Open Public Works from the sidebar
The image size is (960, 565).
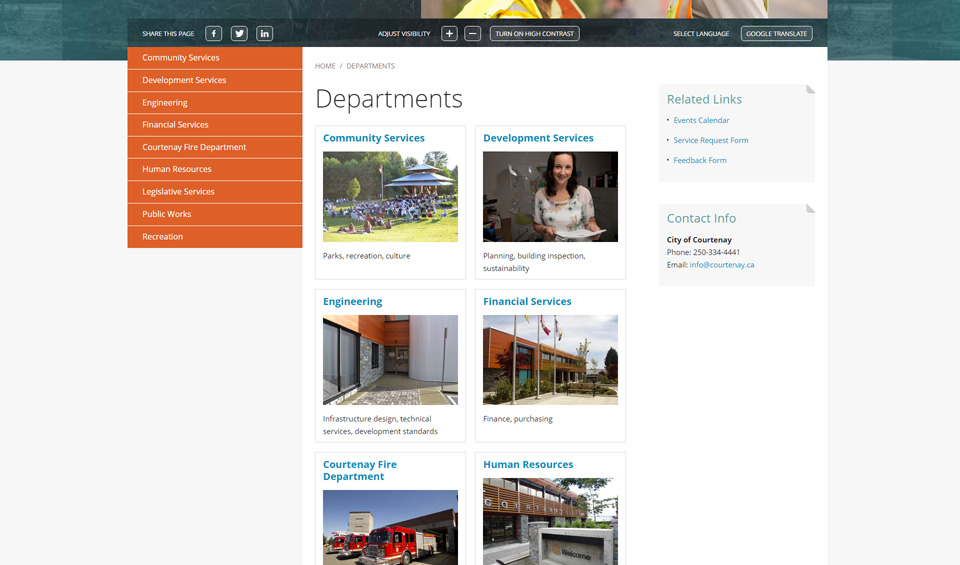tap(167, 214)
